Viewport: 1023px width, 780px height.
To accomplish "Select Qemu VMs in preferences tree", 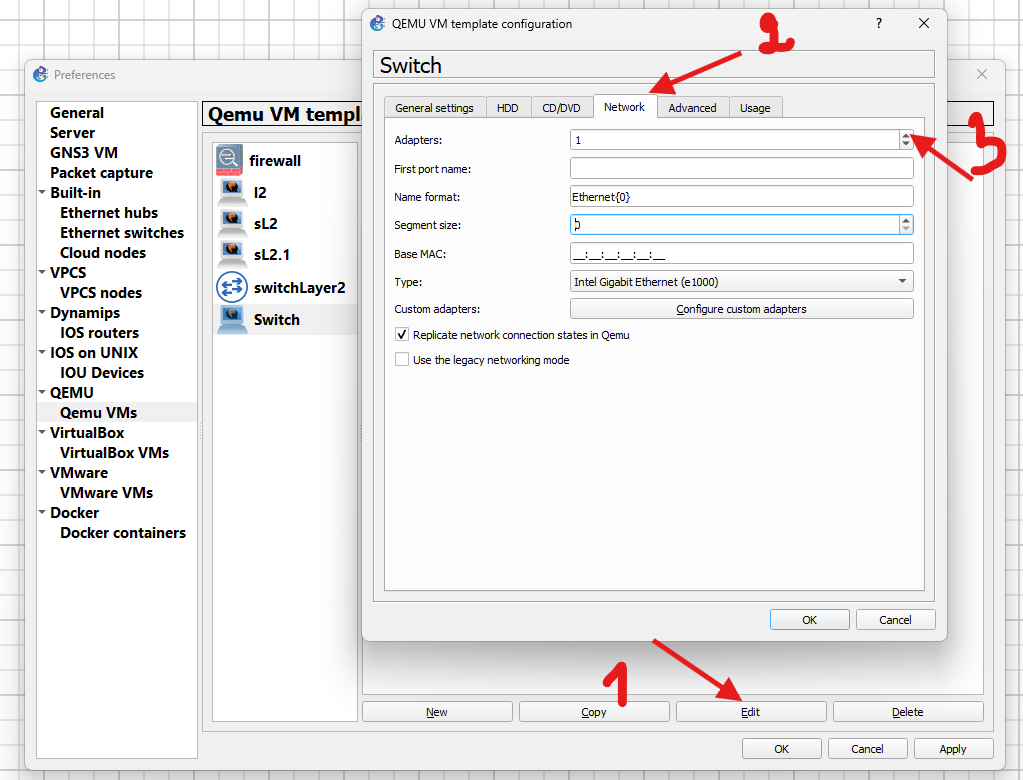I will [99, 412].
